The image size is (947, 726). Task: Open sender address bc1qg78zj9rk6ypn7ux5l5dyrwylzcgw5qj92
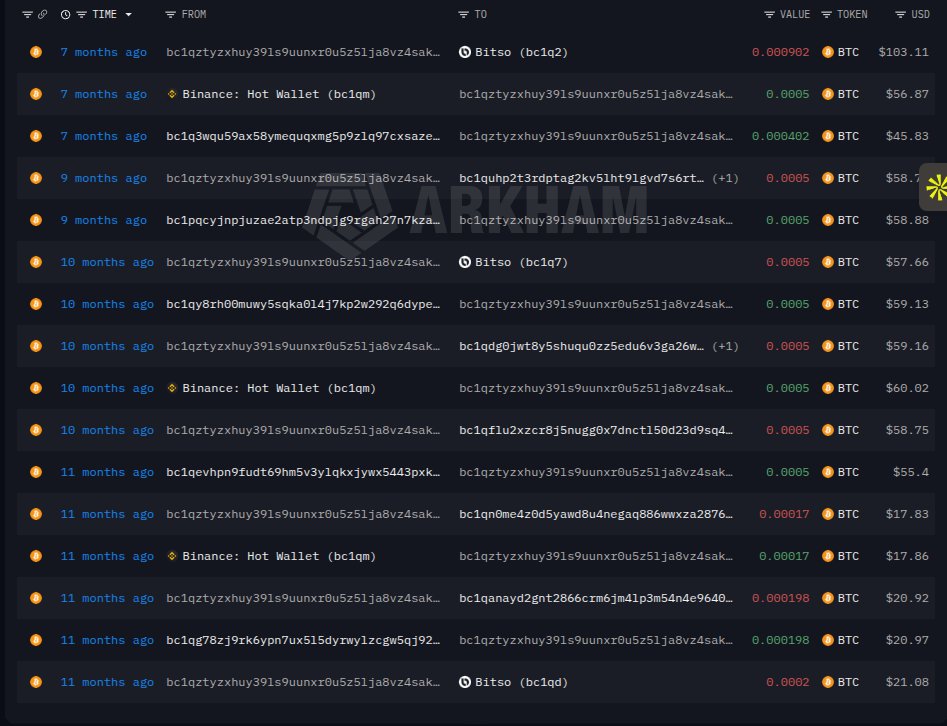[303, 640]
